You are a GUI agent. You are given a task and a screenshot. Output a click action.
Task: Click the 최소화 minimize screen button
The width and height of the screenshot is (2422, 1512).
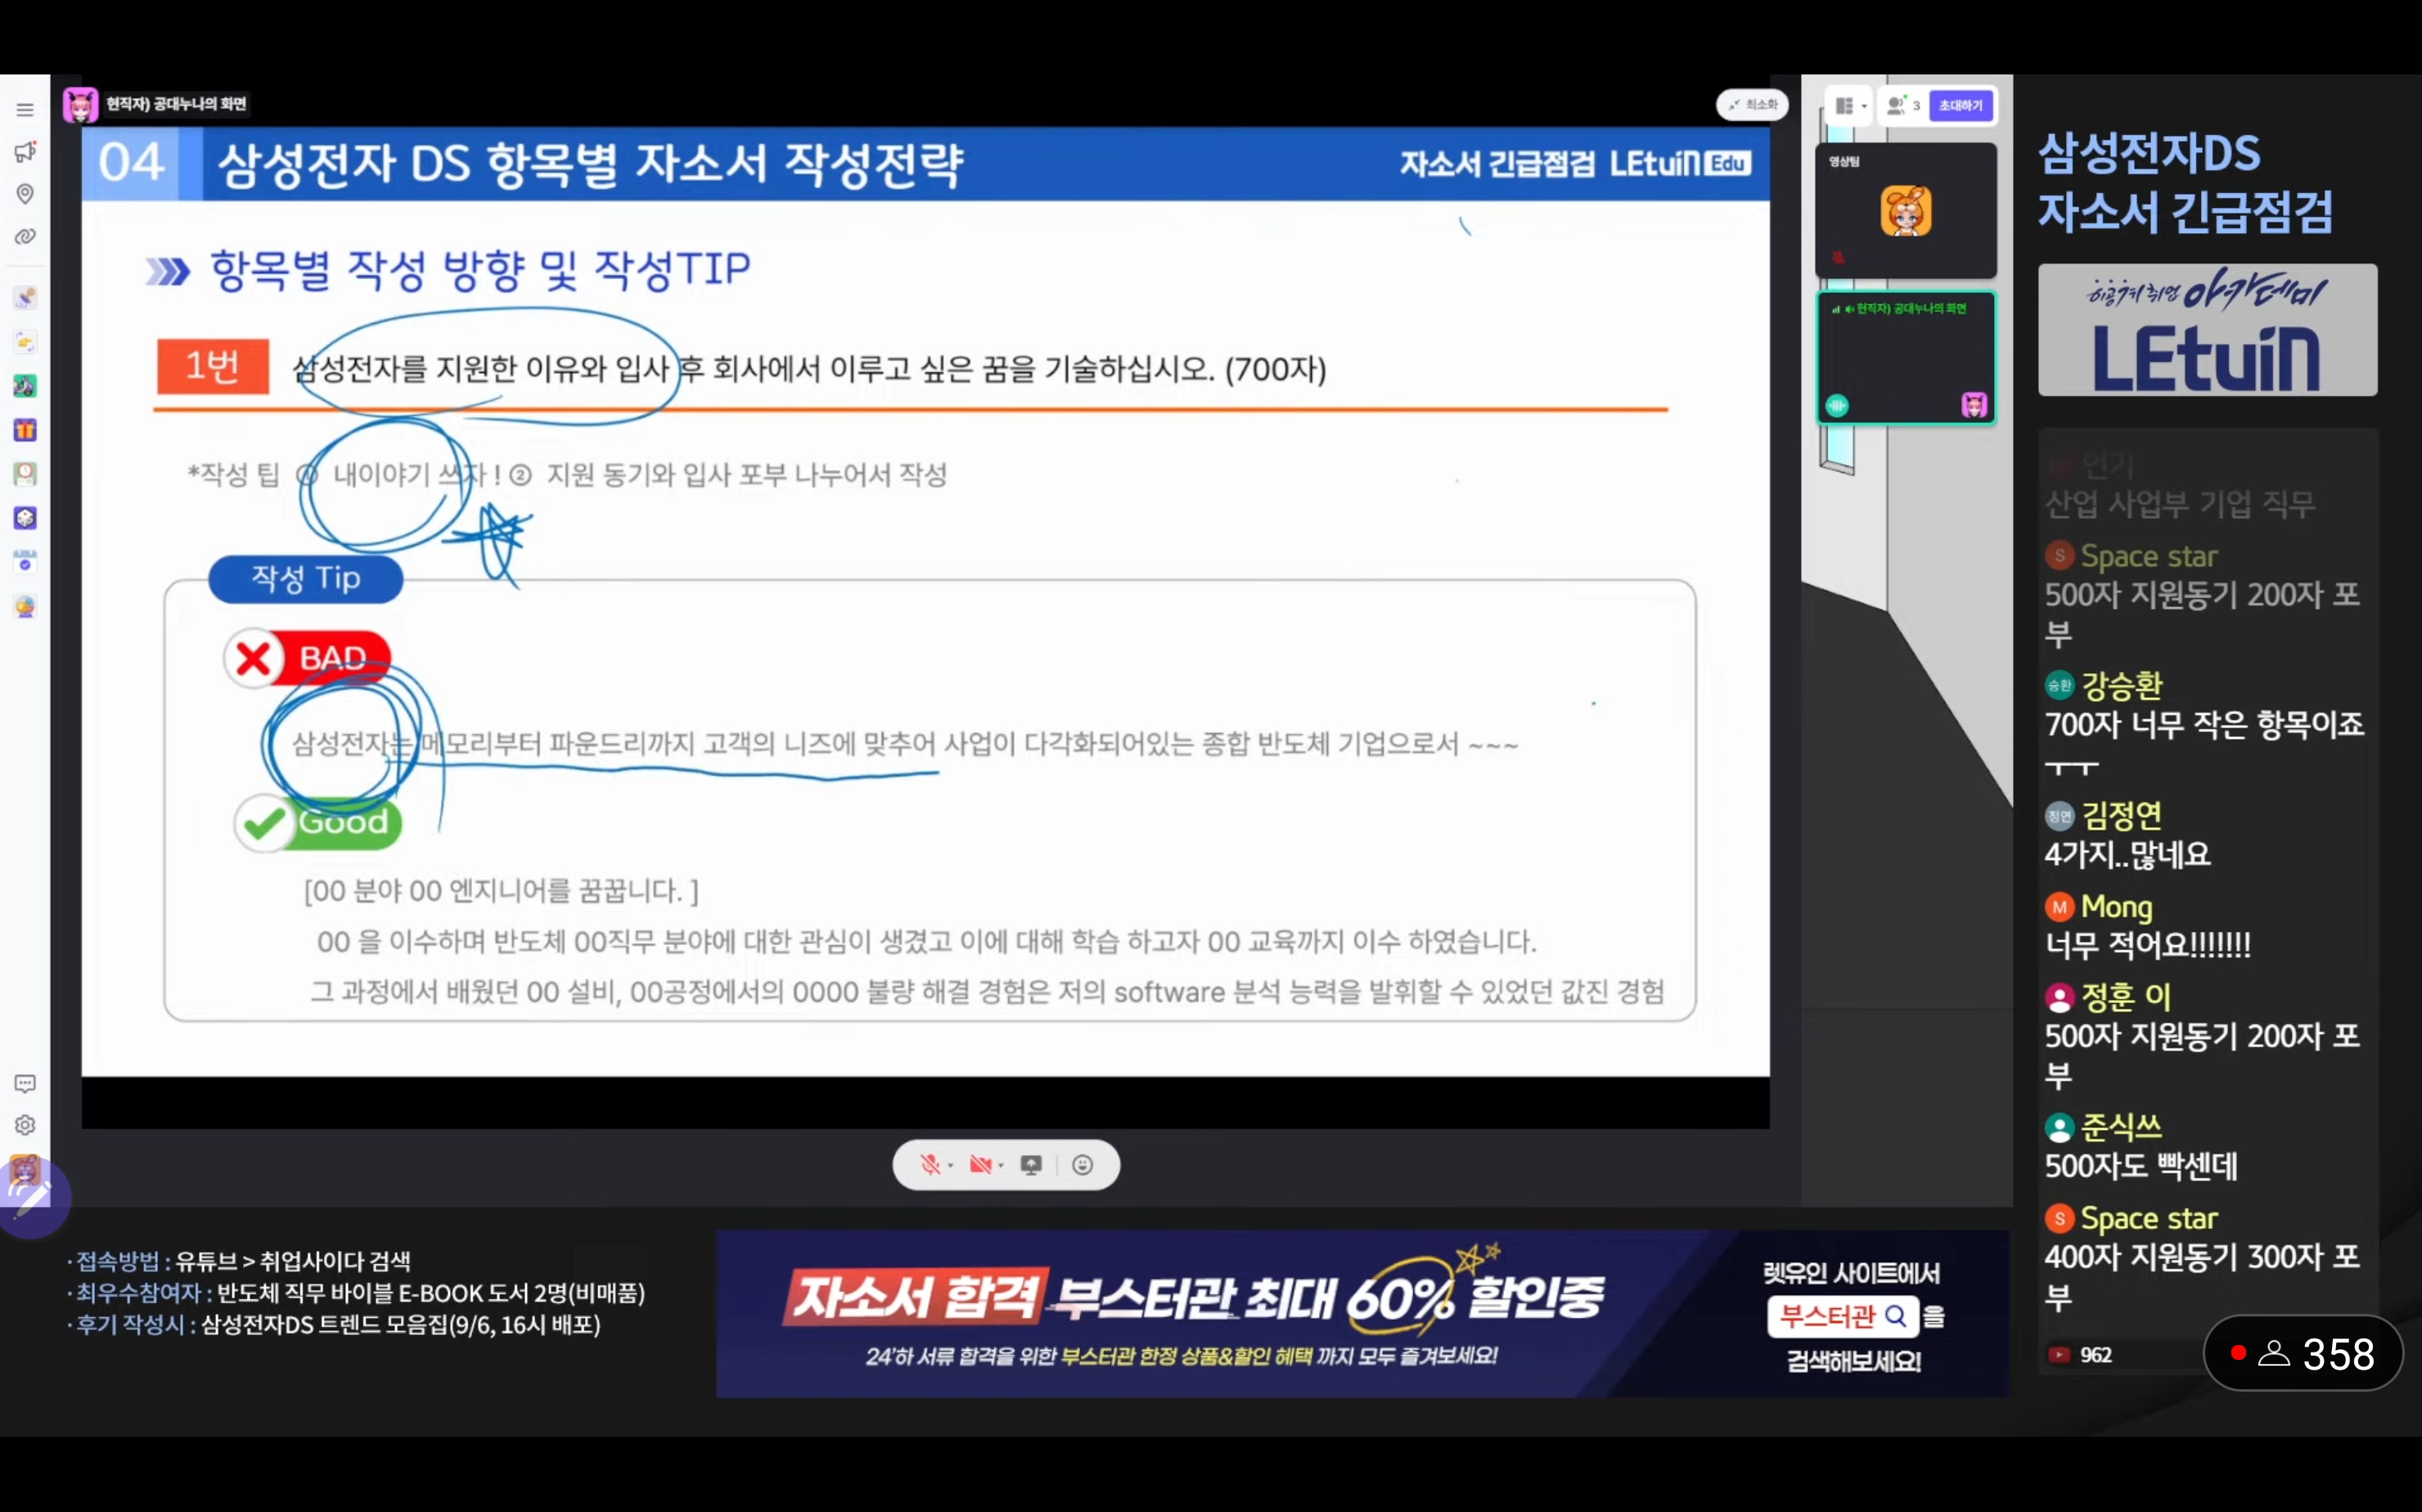(1752, 105)
